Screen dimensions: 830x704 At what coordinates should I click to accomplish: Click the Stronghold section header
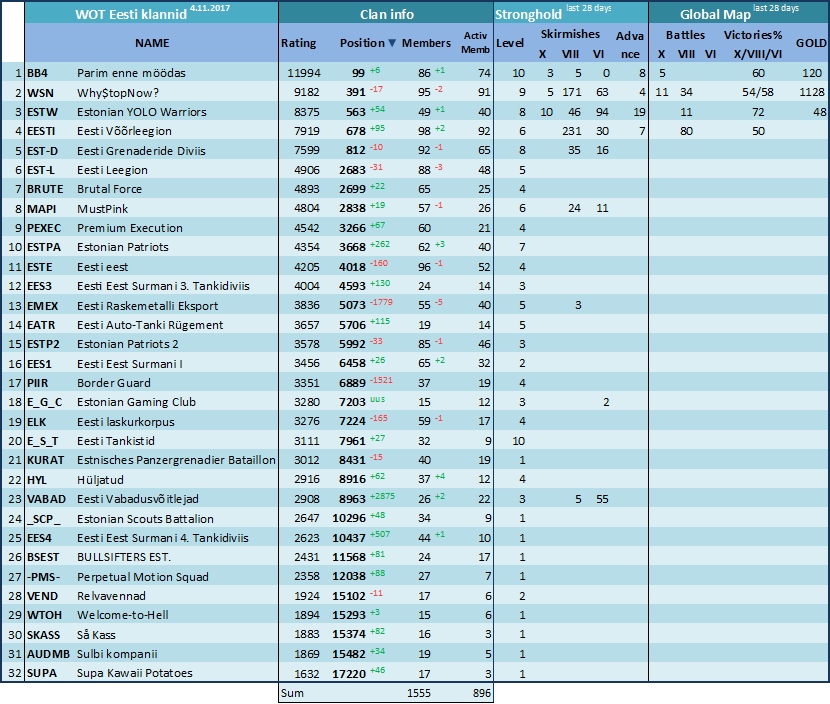(x=528, y=14)
